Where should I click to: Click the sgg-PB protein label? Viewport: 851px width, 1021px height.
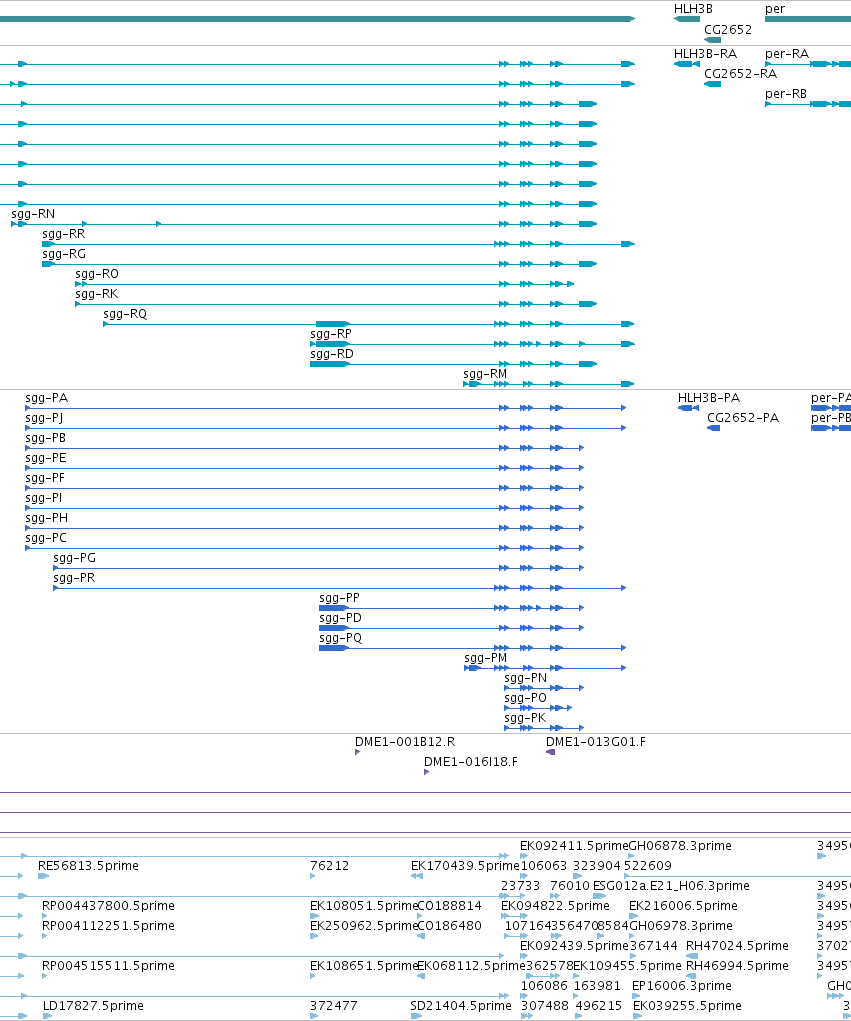(46, 439)
